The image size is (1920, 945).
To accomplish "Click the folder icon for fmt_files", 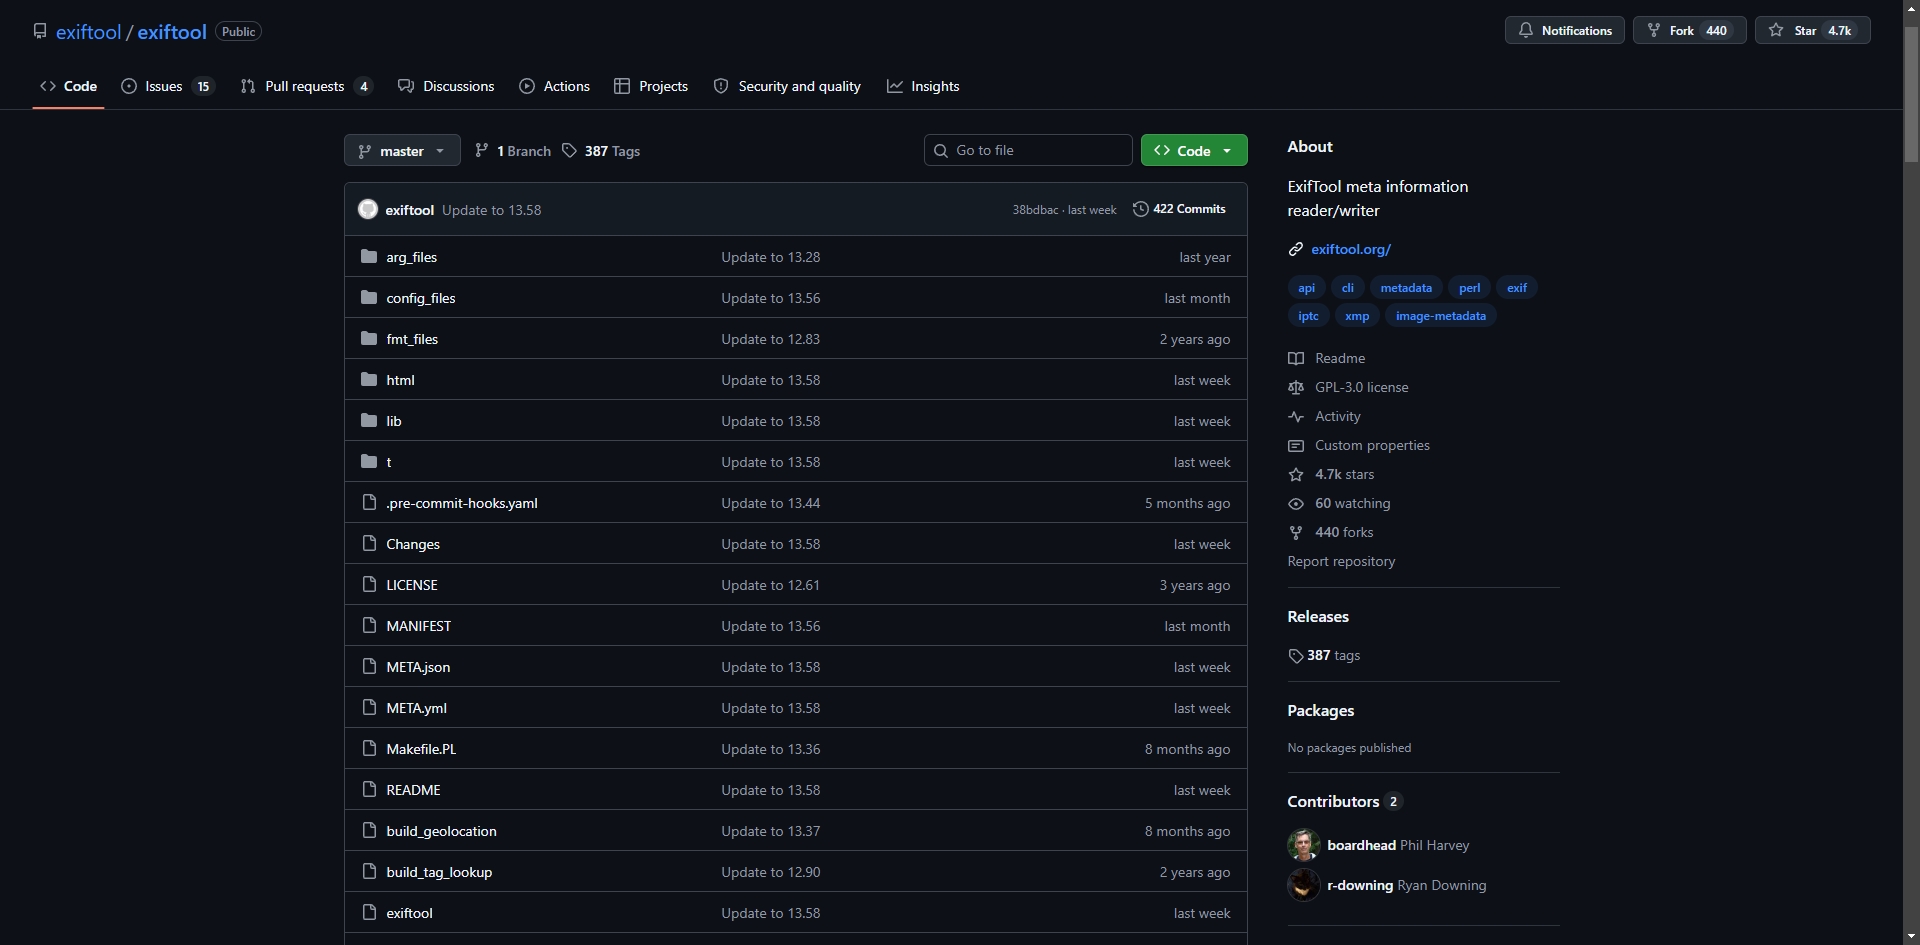I will tap(369, 338).
